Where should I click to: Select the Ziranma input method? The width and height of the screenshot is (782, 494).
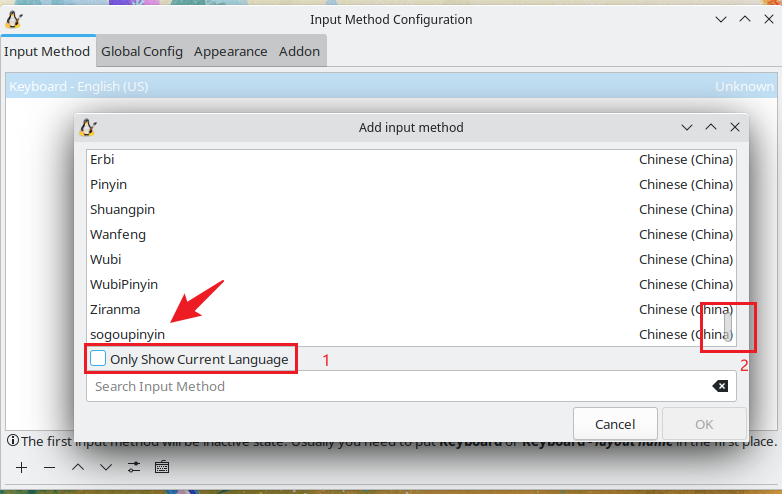pyautogui.click(x=411, y=309)
